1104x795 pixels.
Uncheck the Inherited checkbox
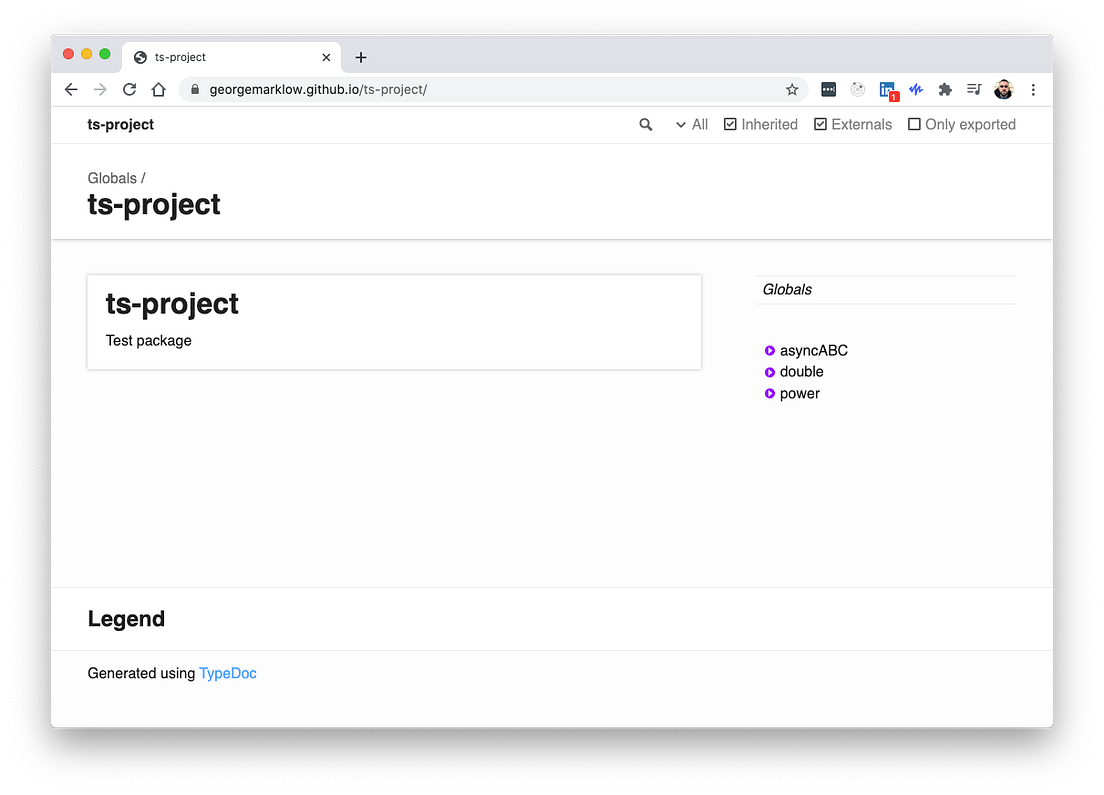pos(731,124)
